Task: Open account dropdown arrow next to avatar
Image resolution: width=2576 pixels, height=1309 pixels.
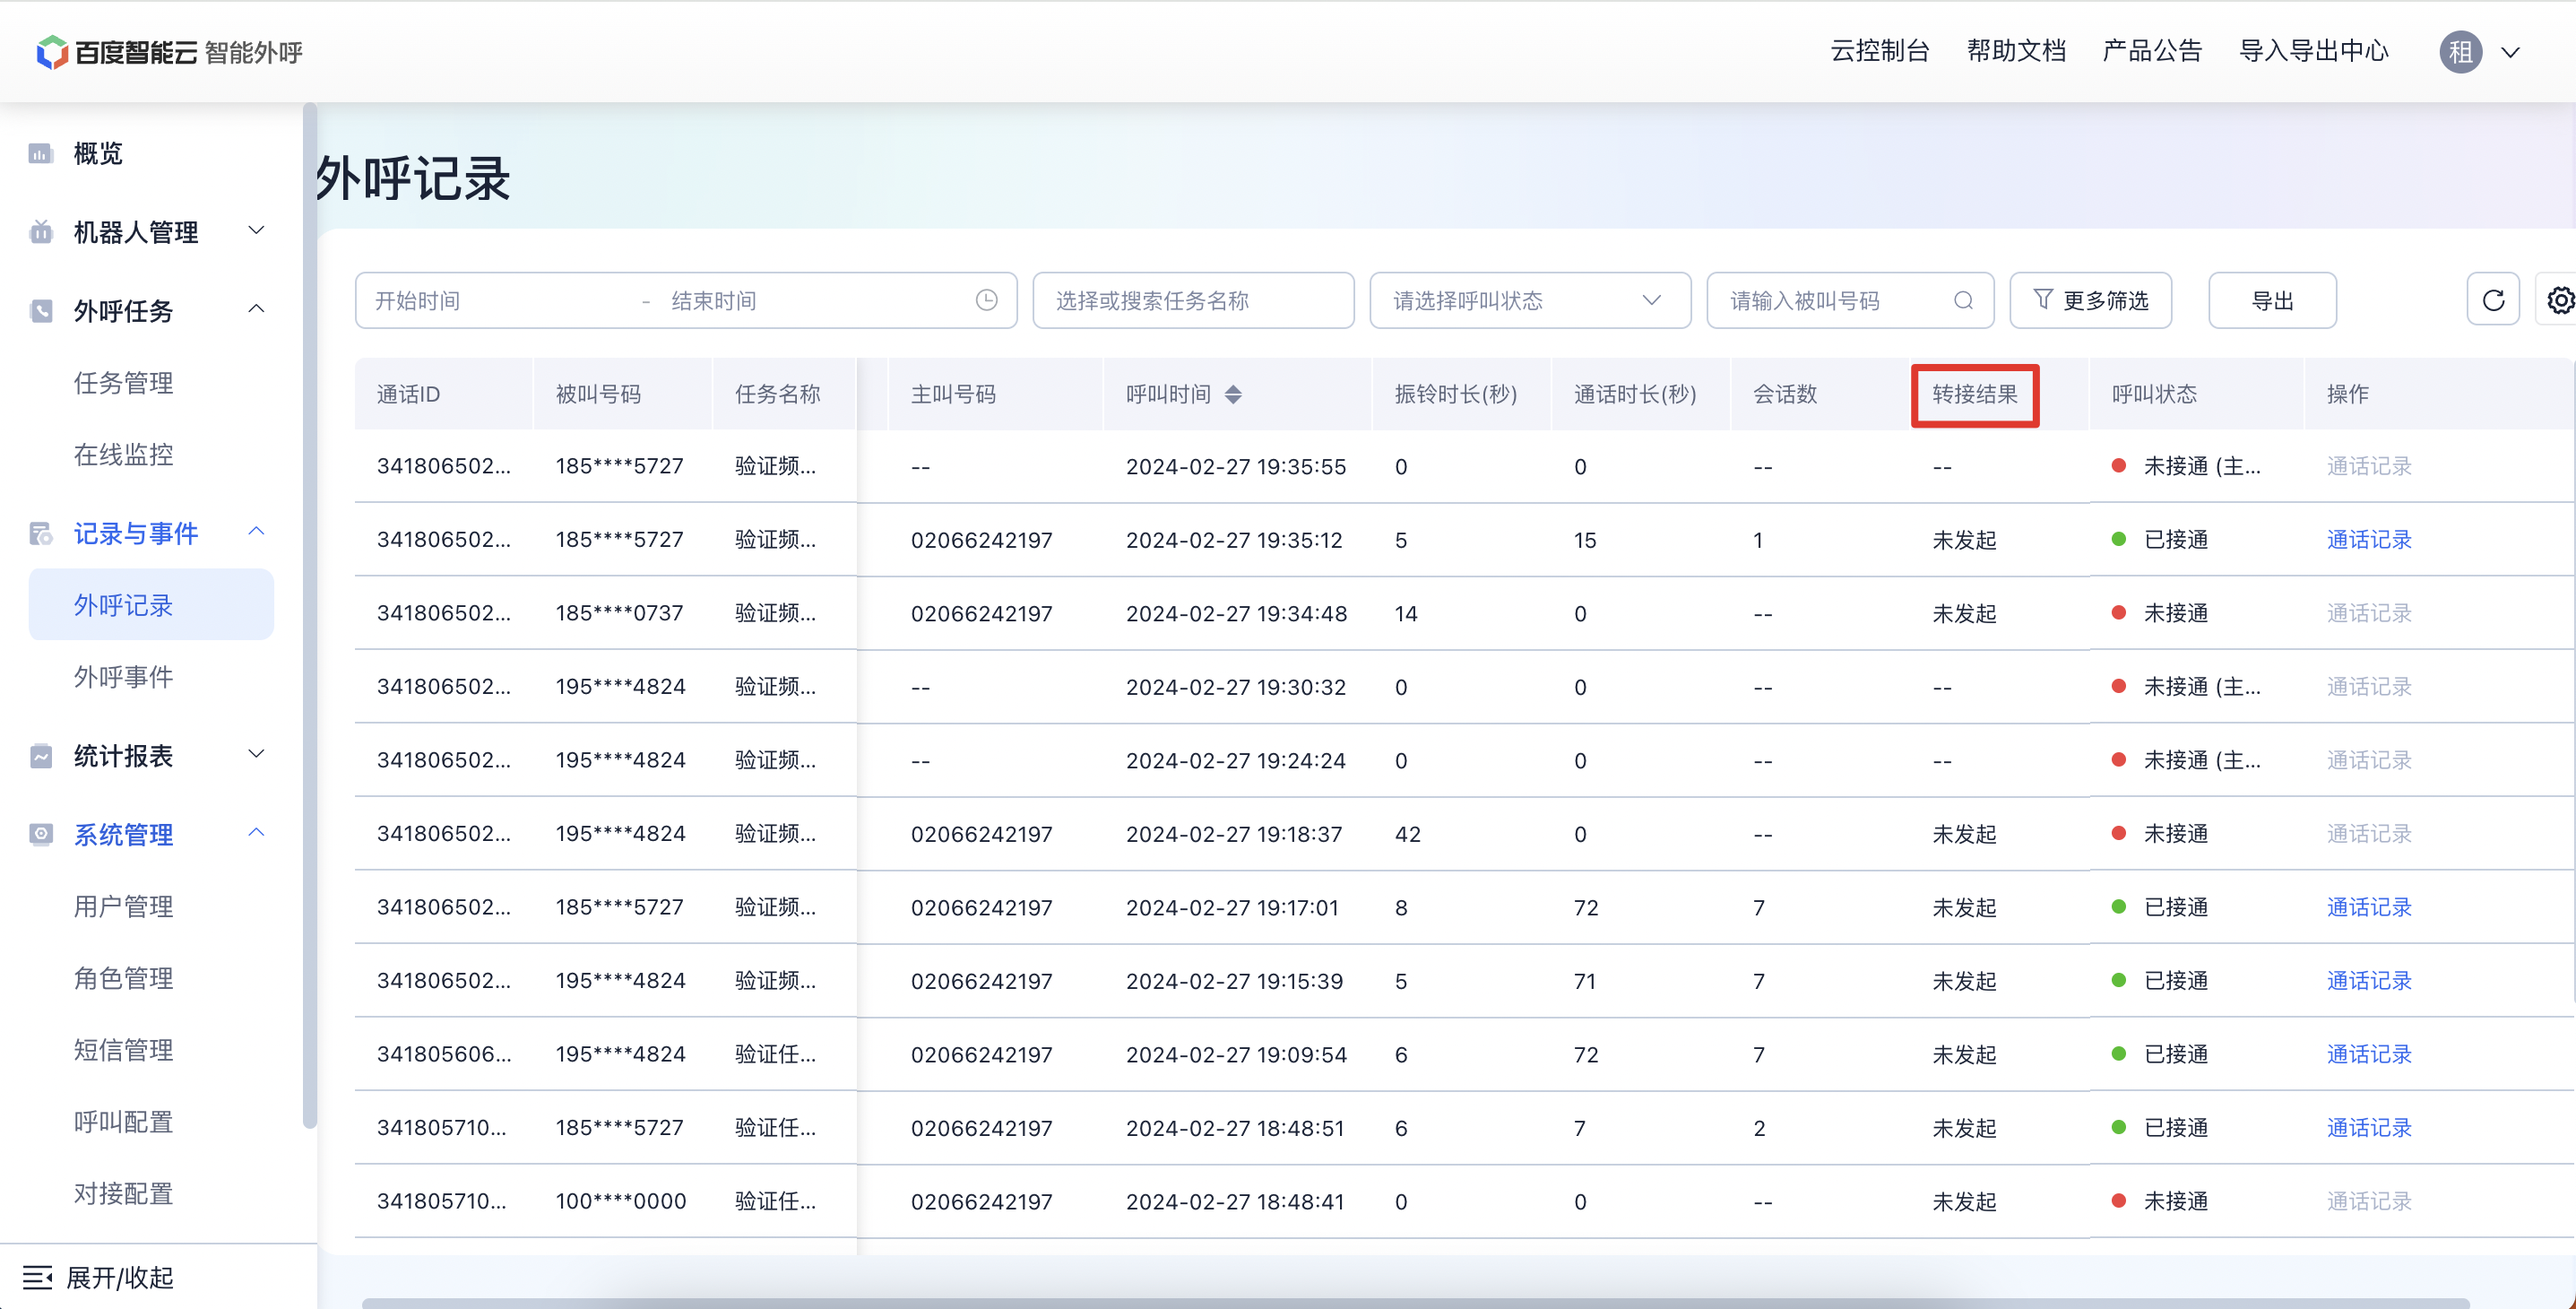Action: [2510, 53]
